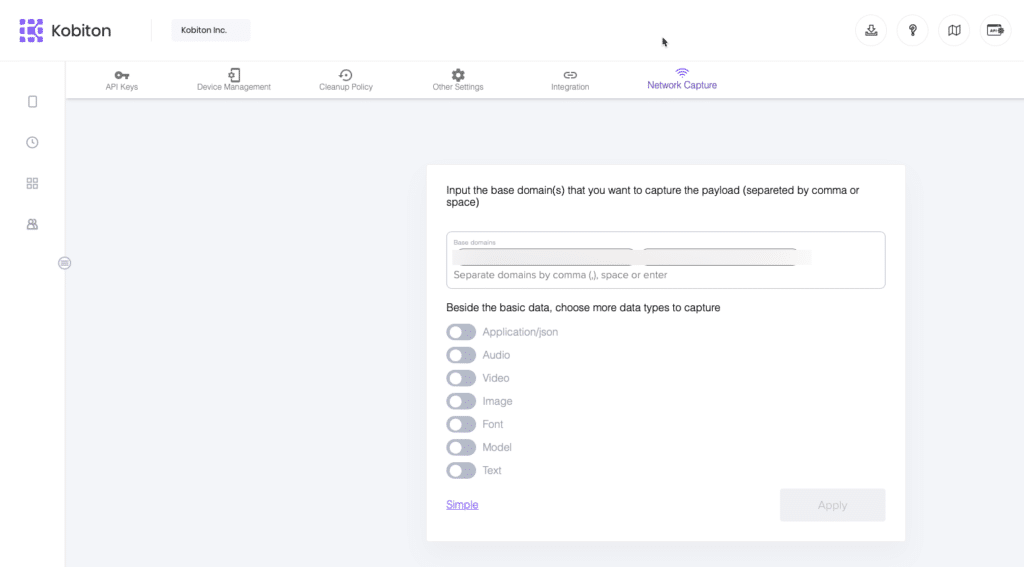Expand sidebar with round menu handle

(65, 263)
